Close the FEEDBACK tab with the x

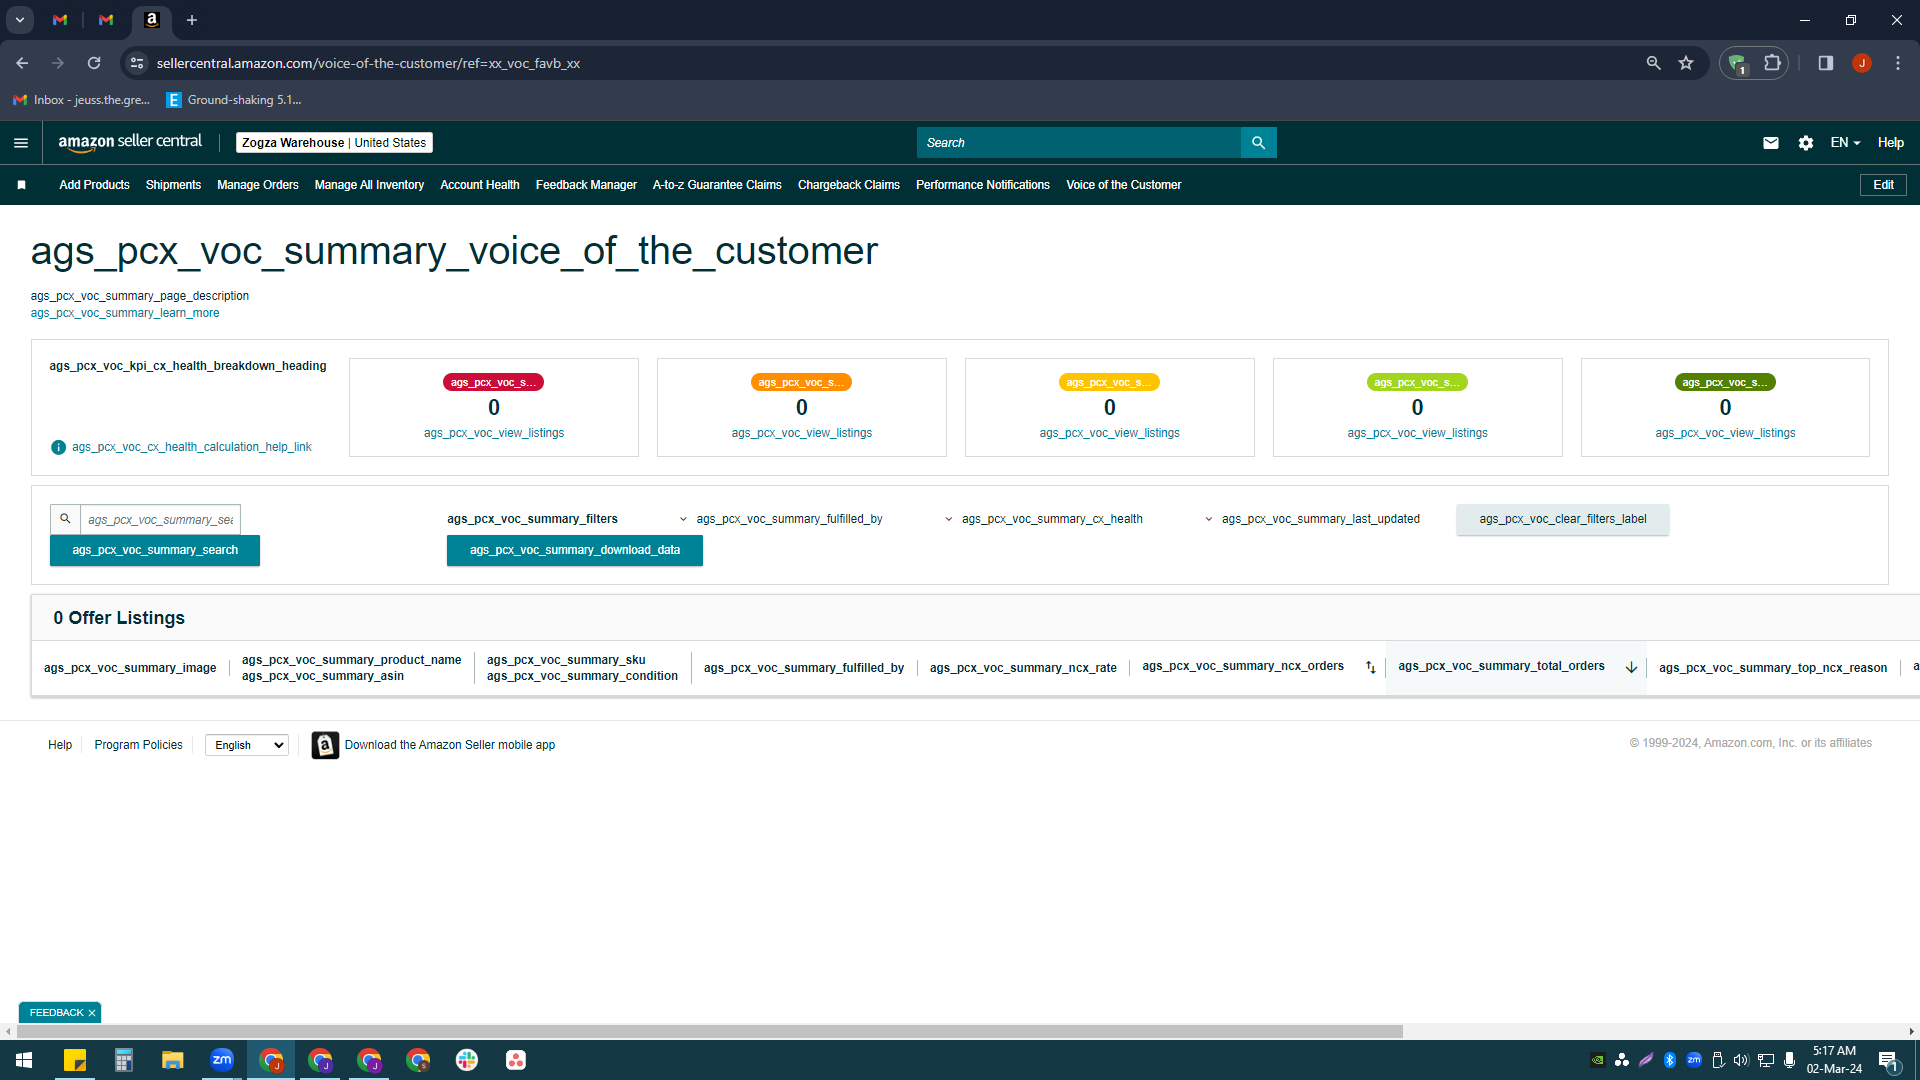(92, 1013)
